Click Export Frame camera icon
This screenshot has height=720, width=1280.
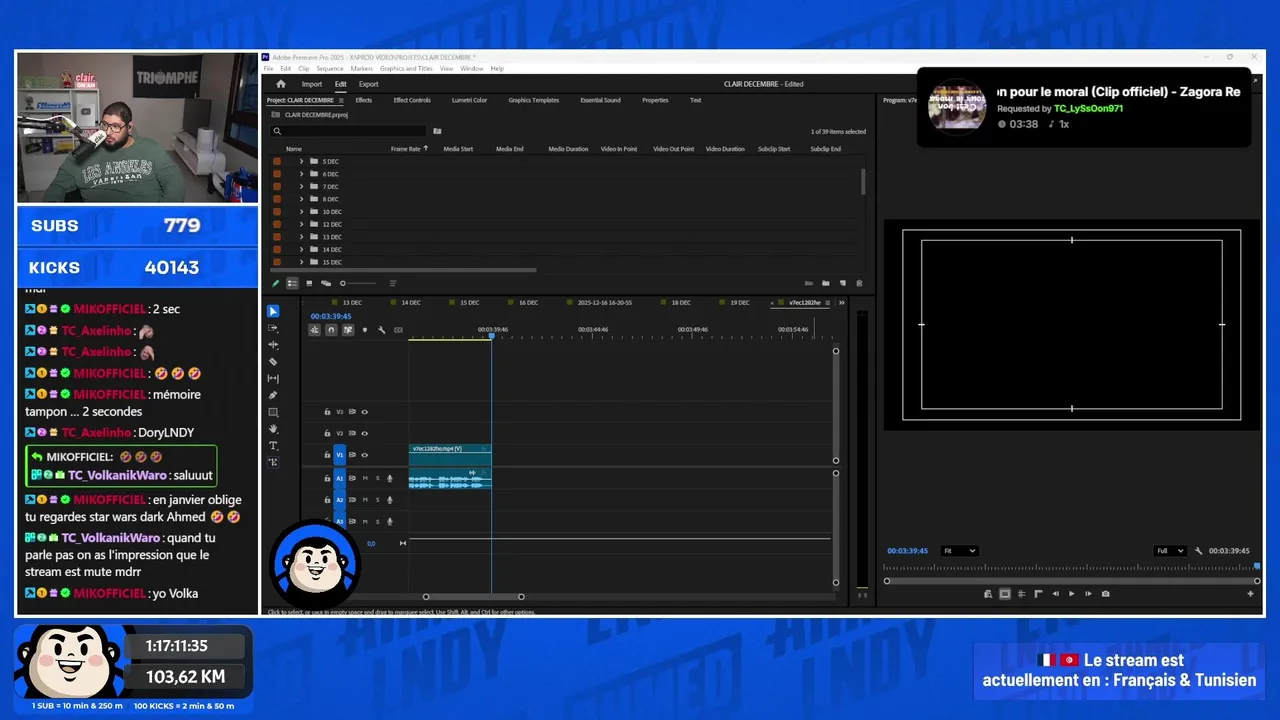(x=1105, y=594)
